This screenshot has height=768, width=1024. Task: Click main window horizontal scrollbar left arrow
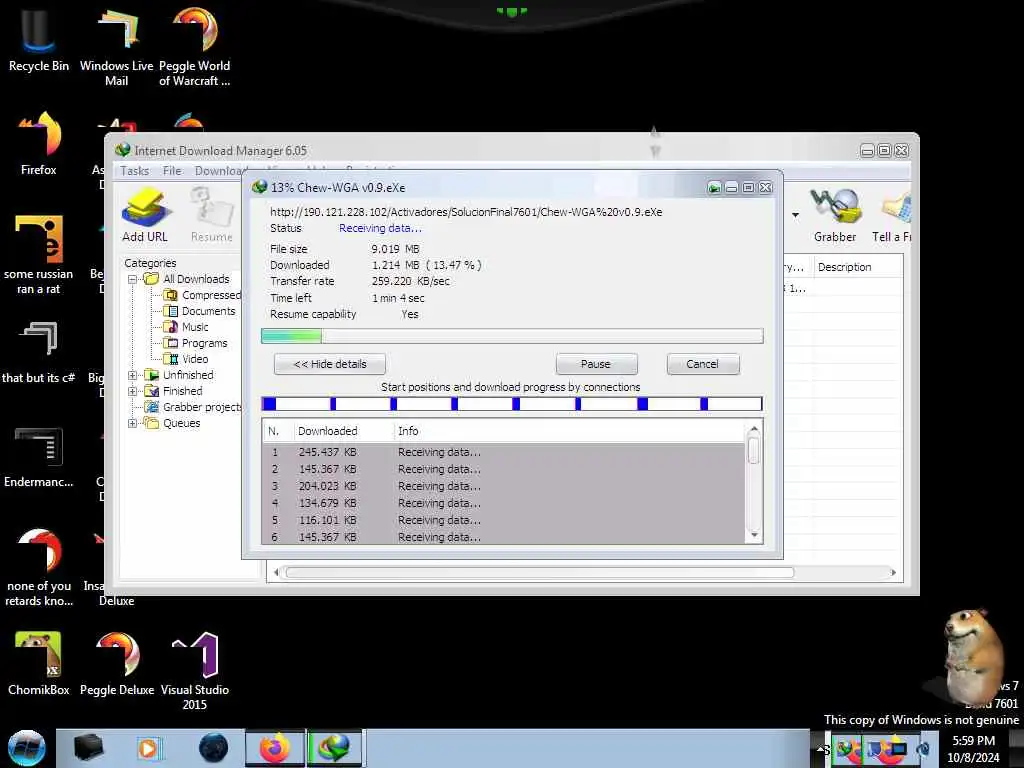click(276, 572)
